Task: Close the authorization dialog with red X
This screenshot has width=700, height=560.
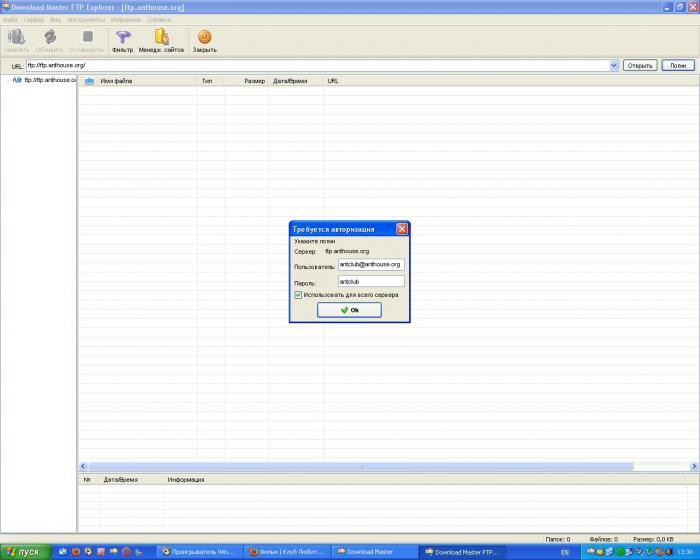Action: tap(402, 229)
